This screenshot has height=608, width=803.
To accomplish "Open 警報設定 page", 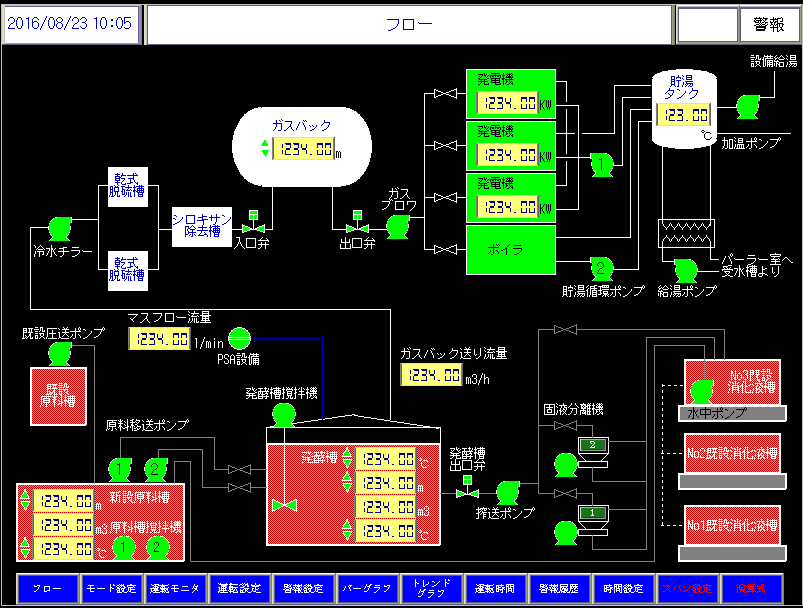I will [303, 589].
